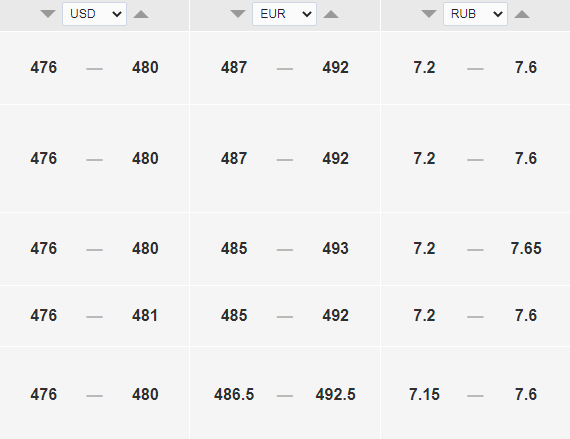This screenshot has width=570, height=439.
Task: Sort EUR buy rate descending arrow
Action: [238, 14]
